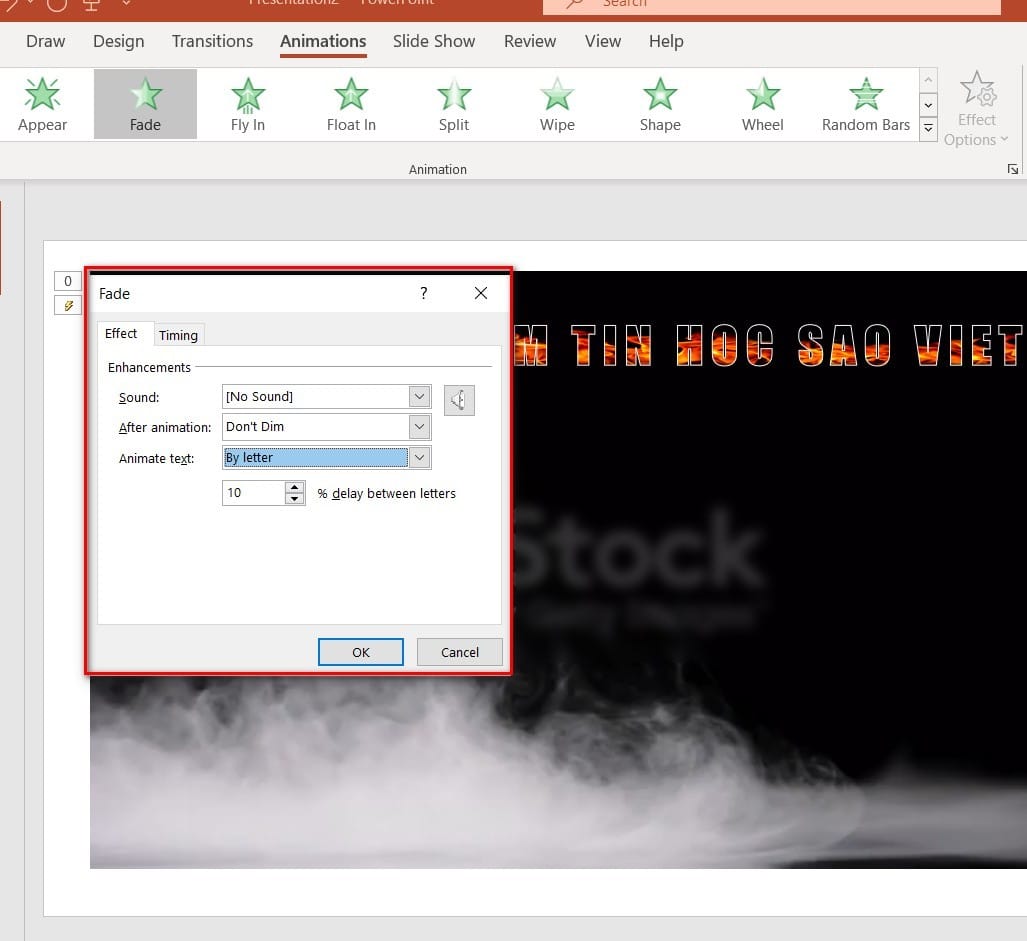Open the Animate text dropdown
The image size is (1027, 941).
point(419,457)
